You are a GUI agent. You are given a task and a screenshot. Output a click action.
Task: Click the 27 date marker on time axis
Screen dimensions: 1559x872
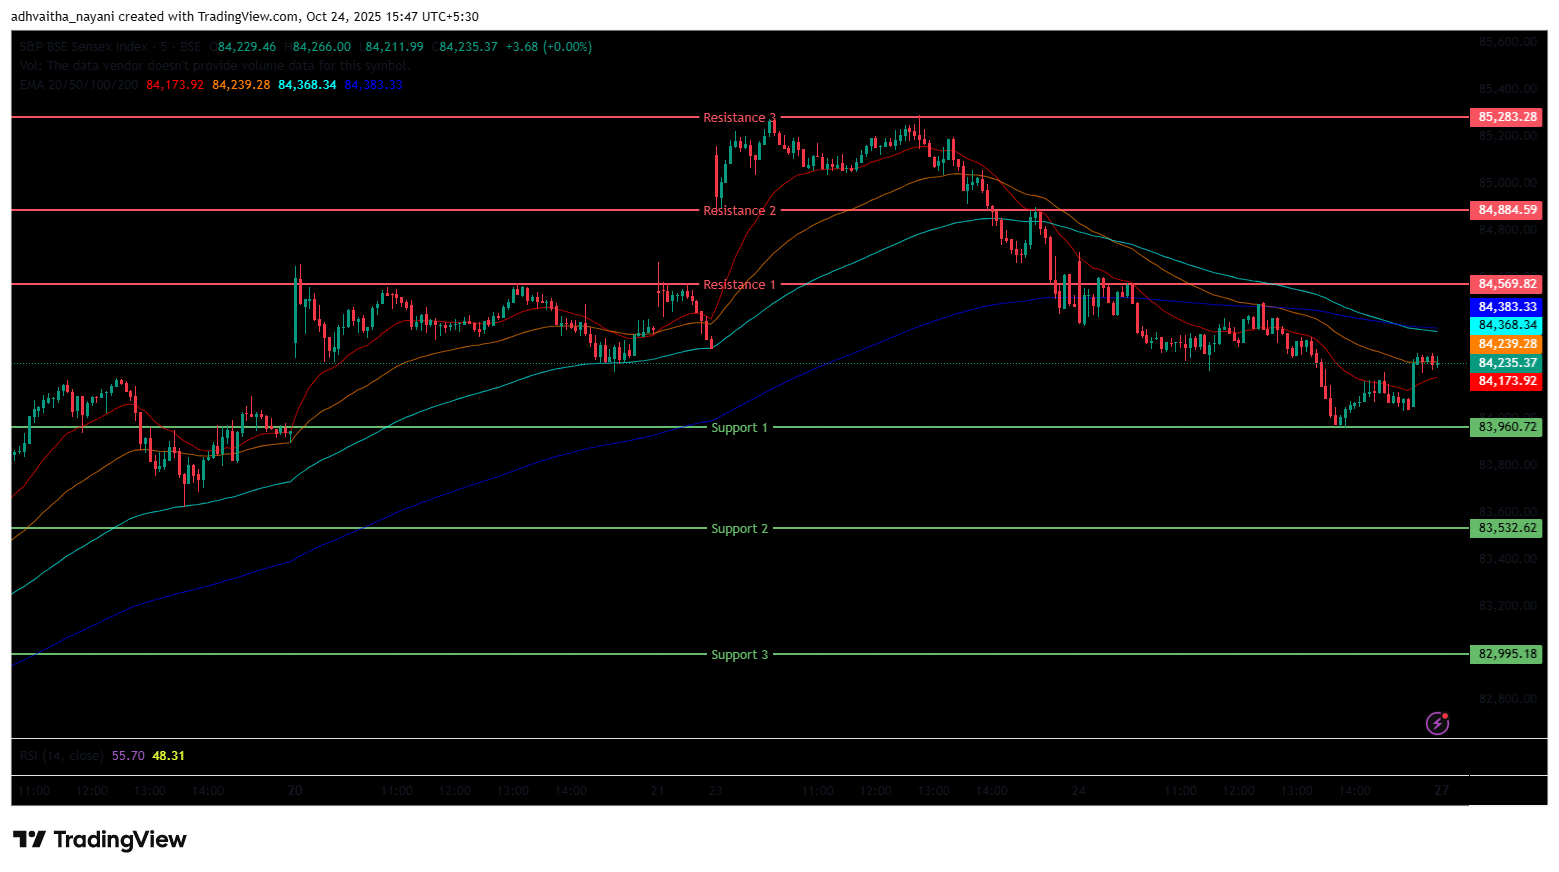1441,790
